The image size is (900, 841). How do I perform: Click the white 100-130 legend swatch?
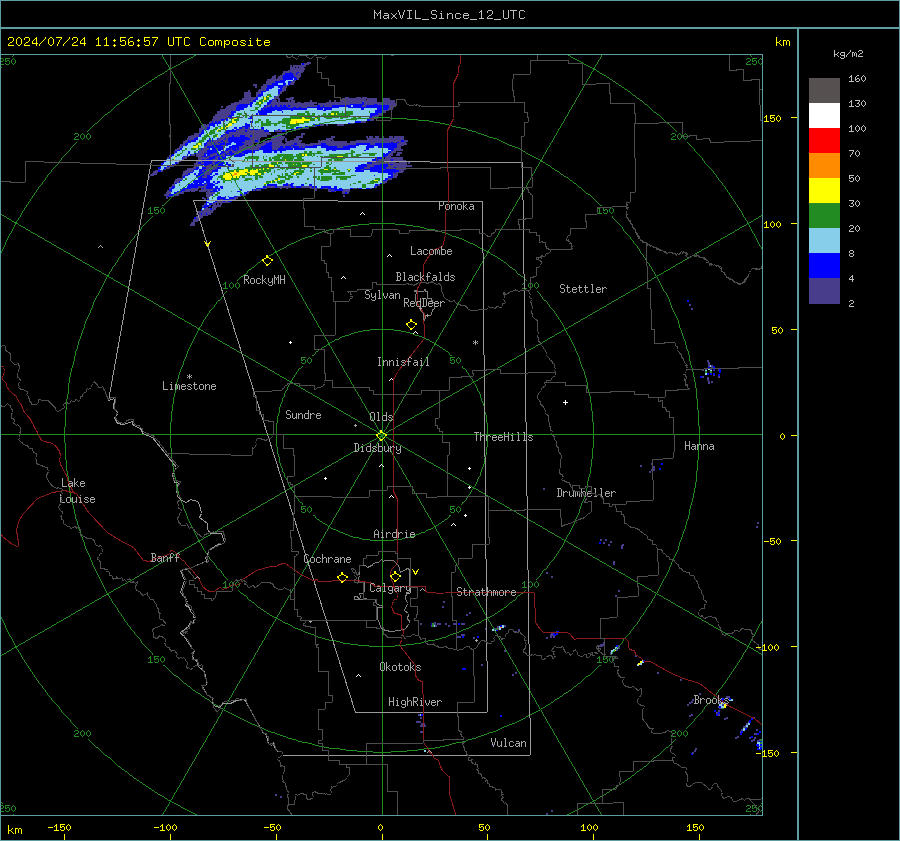click(x=824, y=116)
